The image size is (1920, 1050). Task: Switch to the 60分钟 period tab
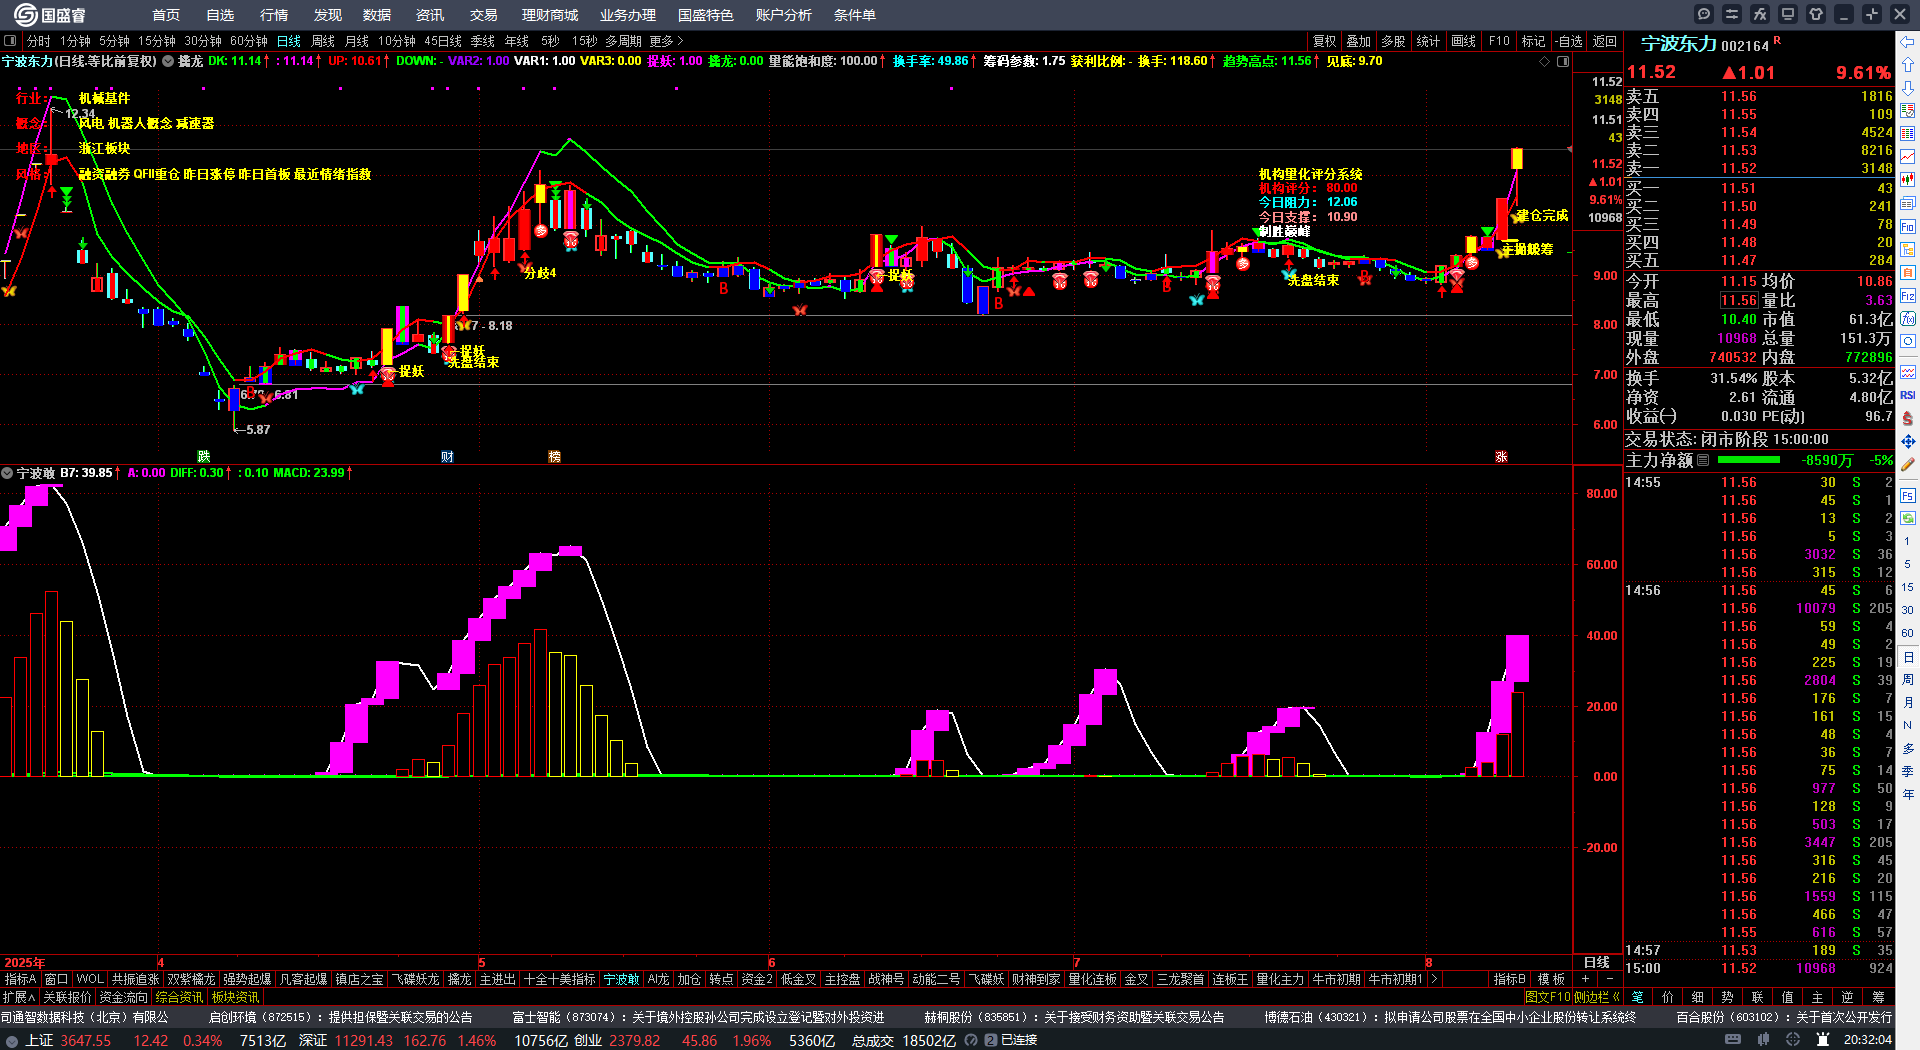pyautogui.click(x=248, y=41)
